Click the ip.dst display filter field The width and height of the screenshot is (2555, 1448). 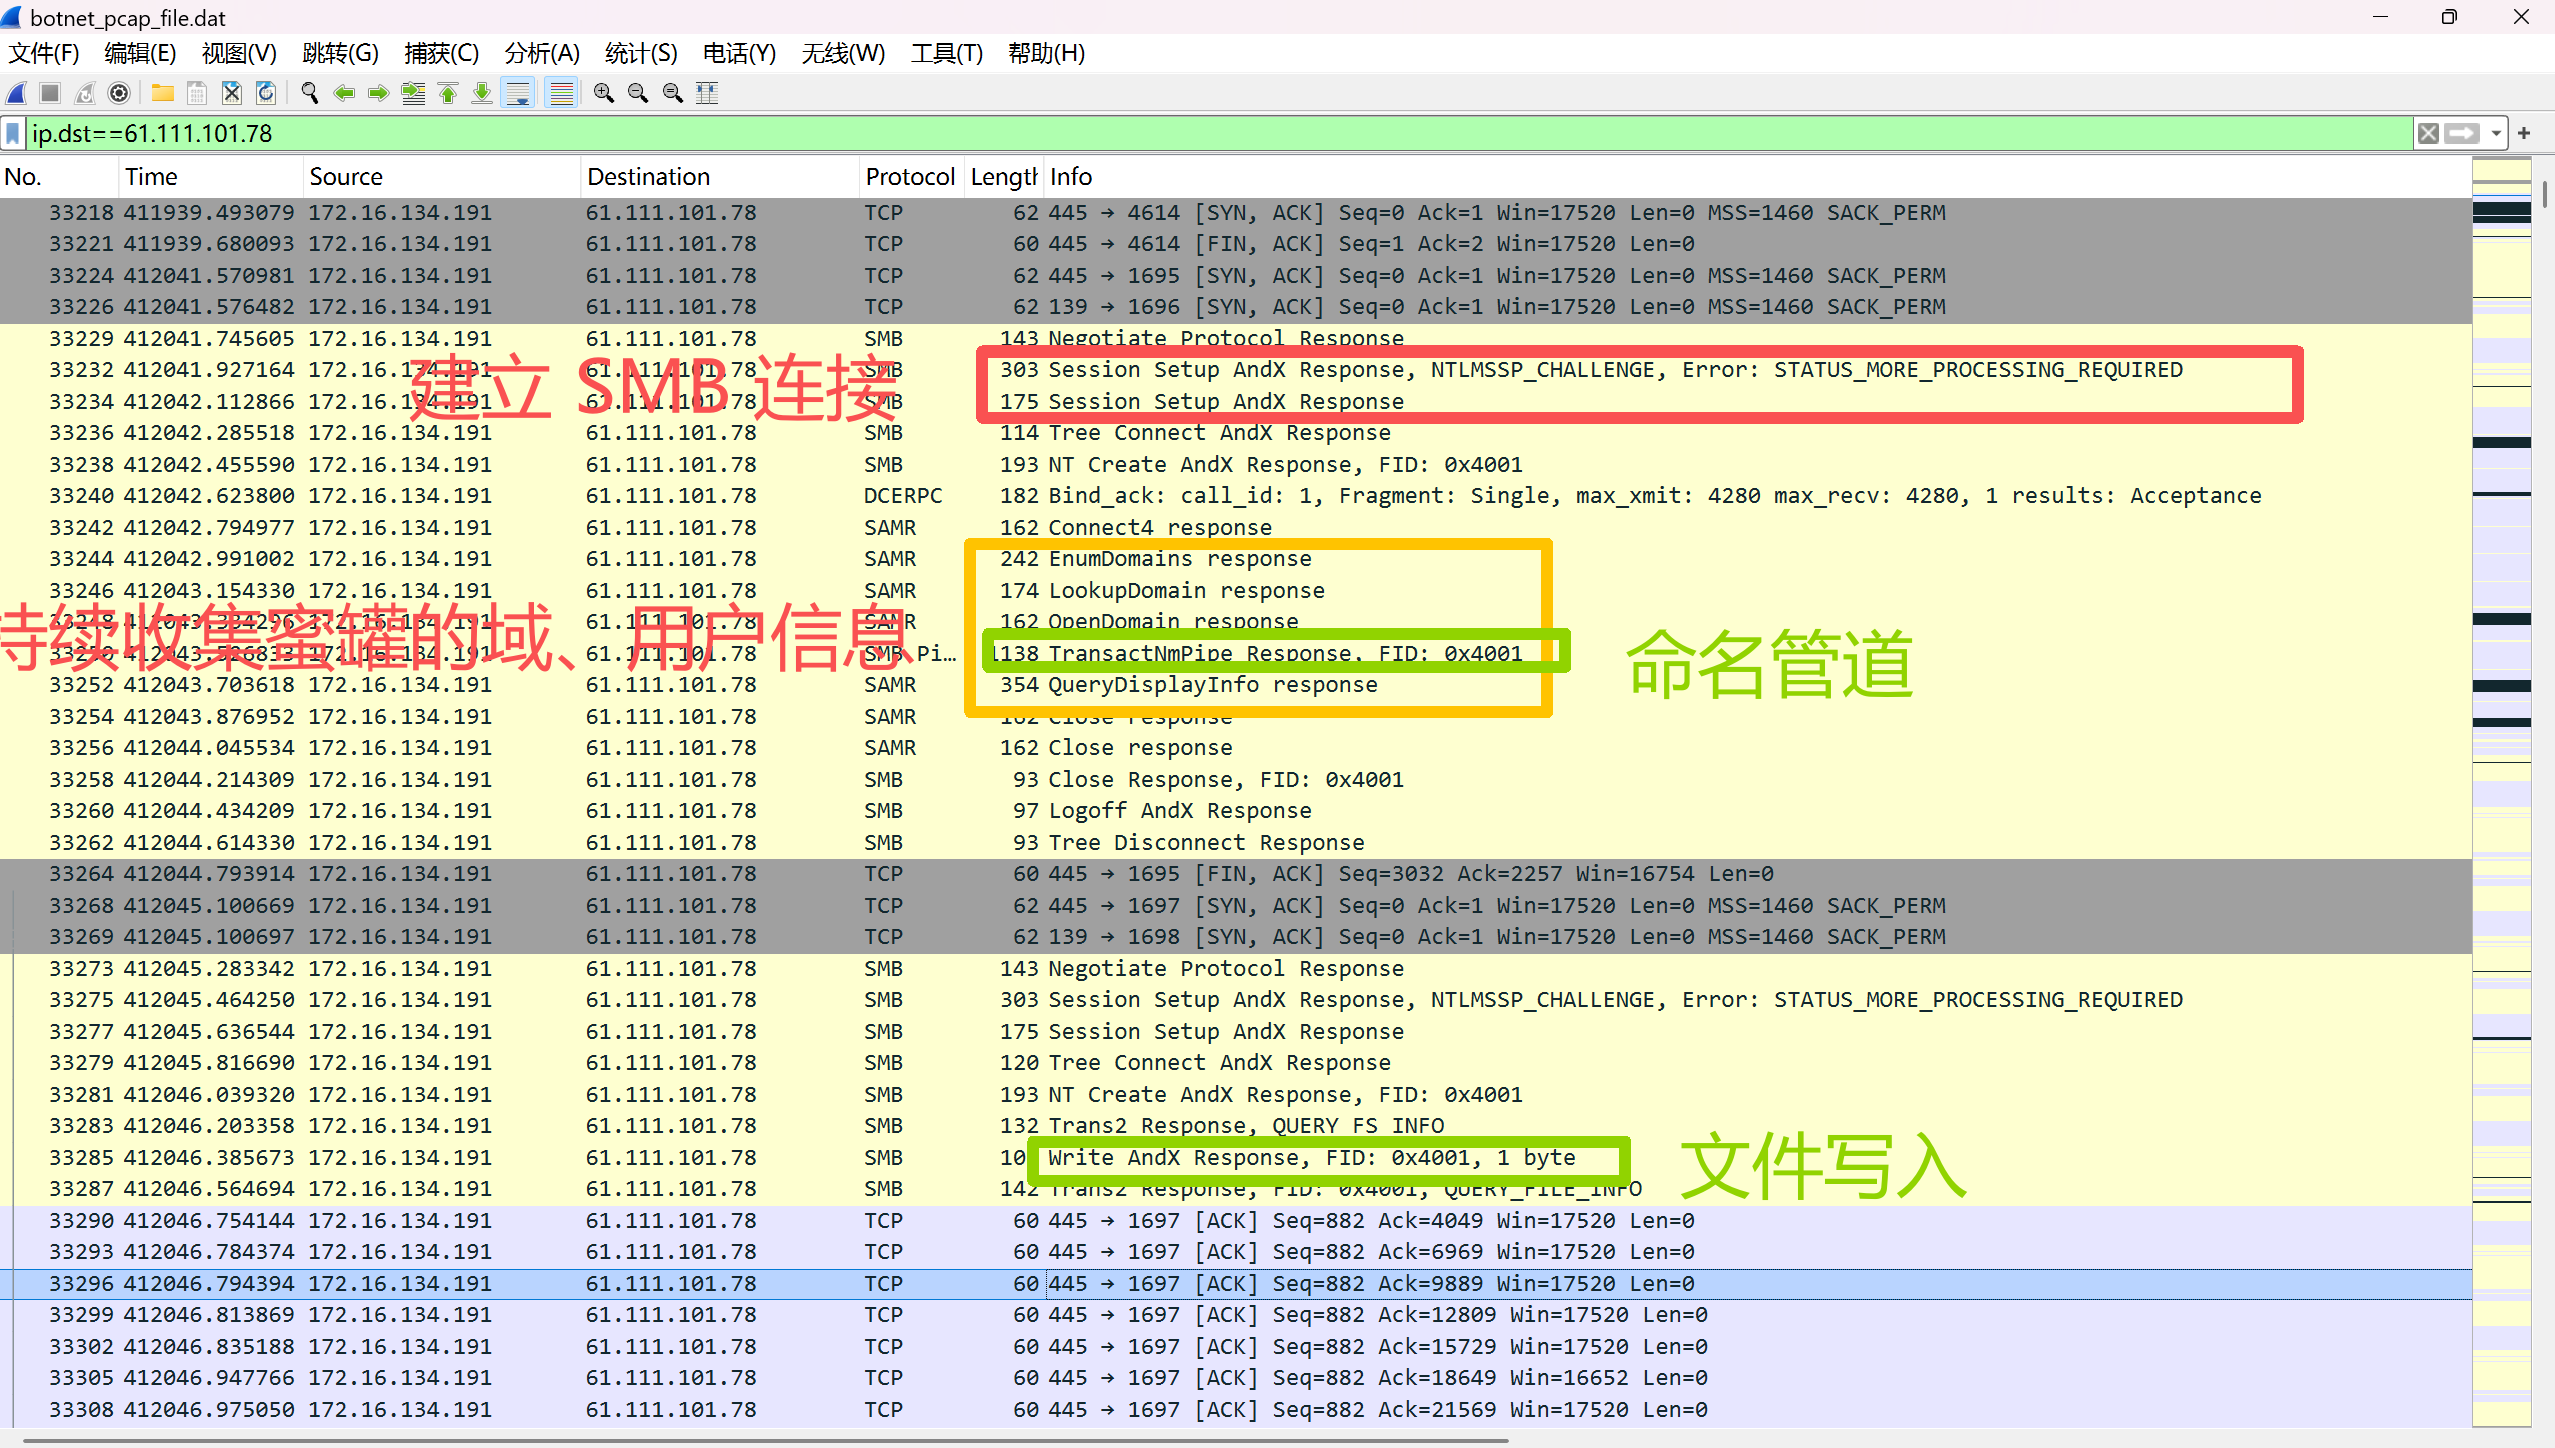click(x=1200, y=133)
